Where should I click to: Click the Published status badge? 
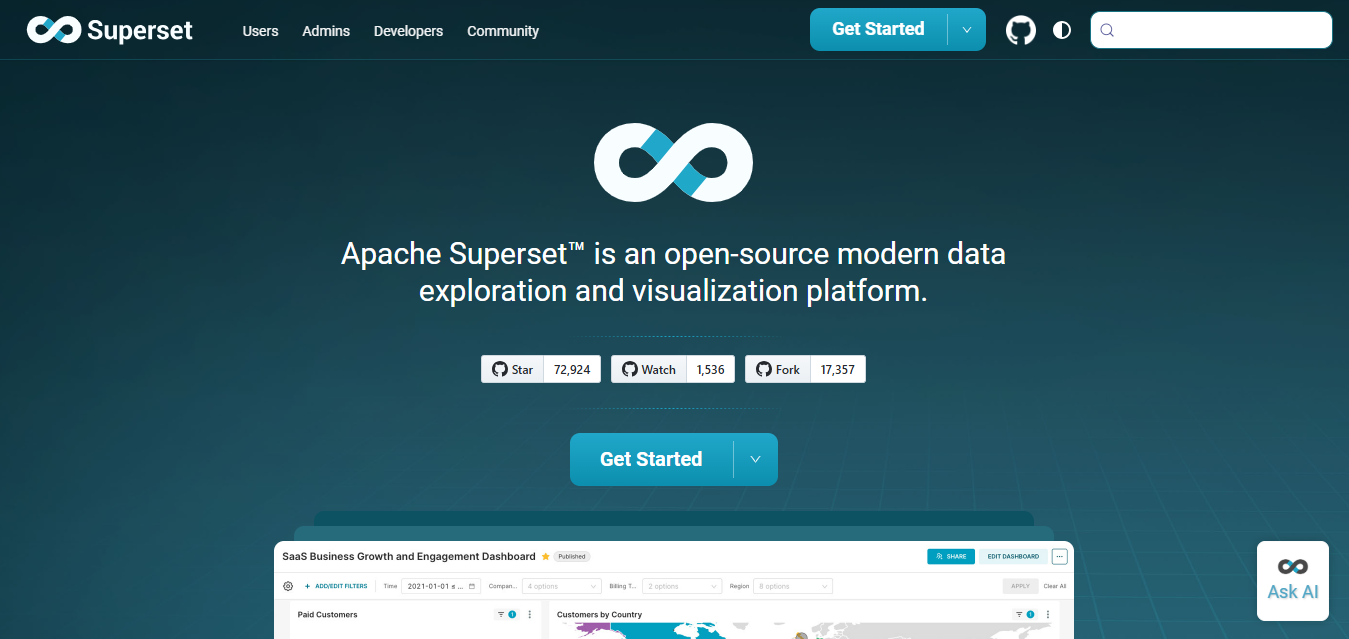(572, 556)
